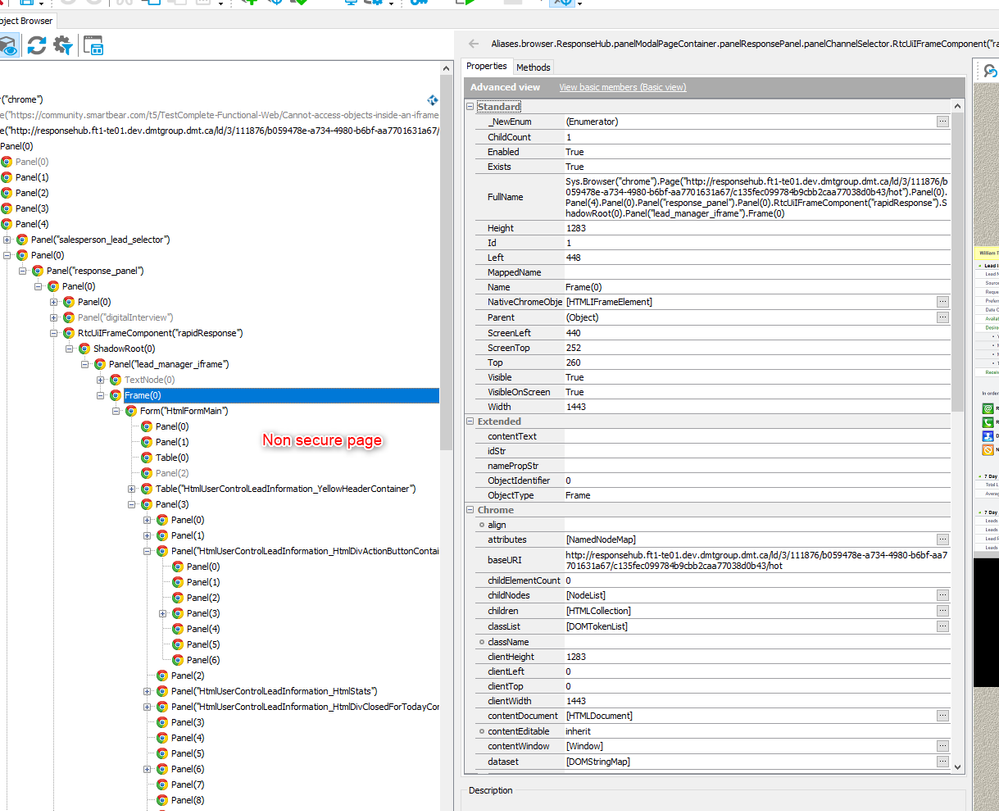Click the blue mapped-object icon beside chrome node

click(x=432, y=100)
